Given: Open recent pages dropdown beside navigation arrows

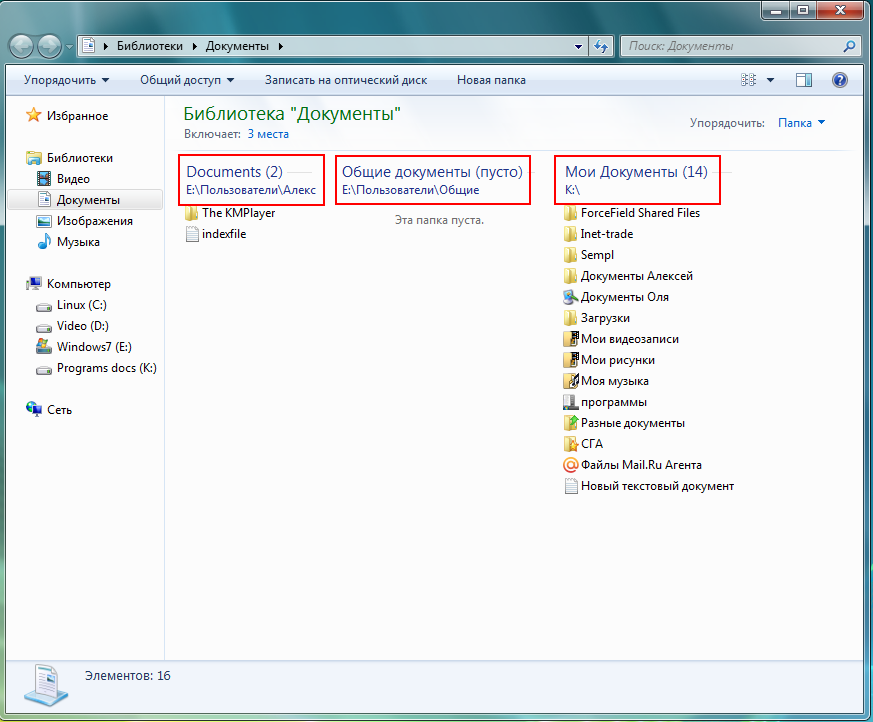Looking at the screenshot, I should (x=69, y=47).
